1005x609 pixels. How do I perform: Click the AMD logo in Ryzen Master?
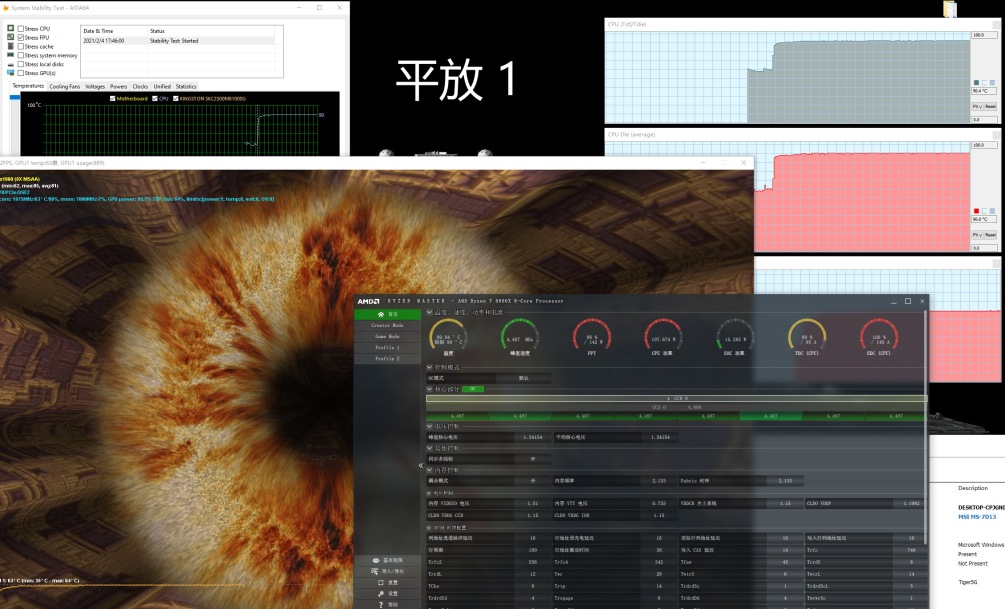click(x=369, y=301)
